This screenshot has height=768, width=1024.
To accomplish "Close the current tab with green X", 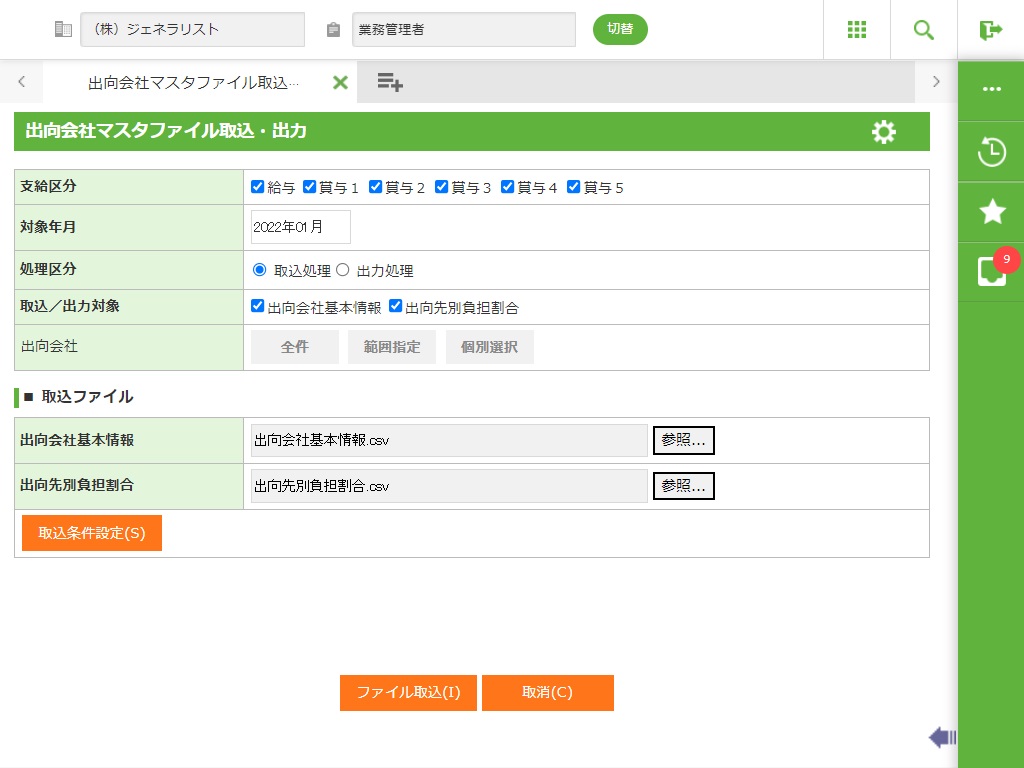I will tap(340, 82).
